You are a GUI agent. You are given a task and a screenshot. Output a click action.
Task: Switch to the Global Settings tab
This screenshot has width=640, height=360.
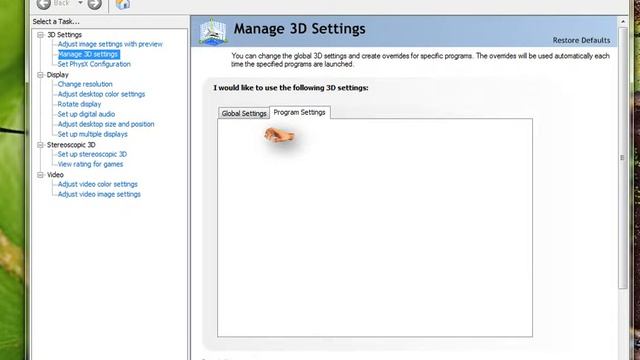click(244, 113)
